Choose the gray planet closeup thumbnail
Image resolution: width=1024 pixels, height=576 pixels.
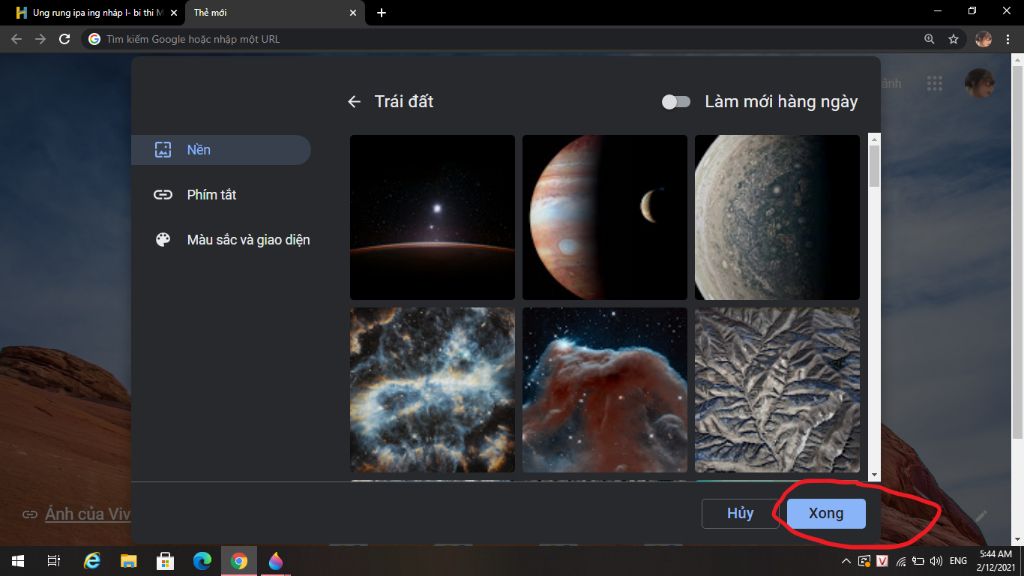tap(777, 217)
